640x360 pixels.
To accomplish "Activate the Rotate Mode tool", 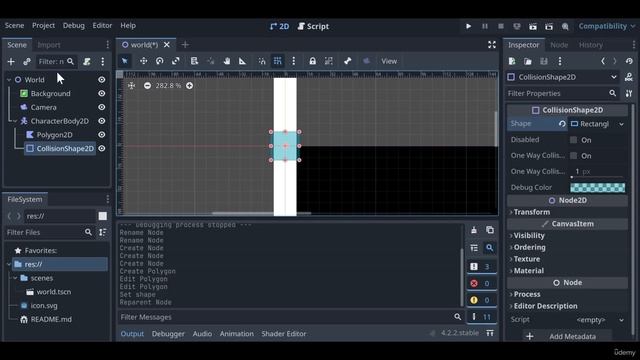I will [x=160, y=61].
